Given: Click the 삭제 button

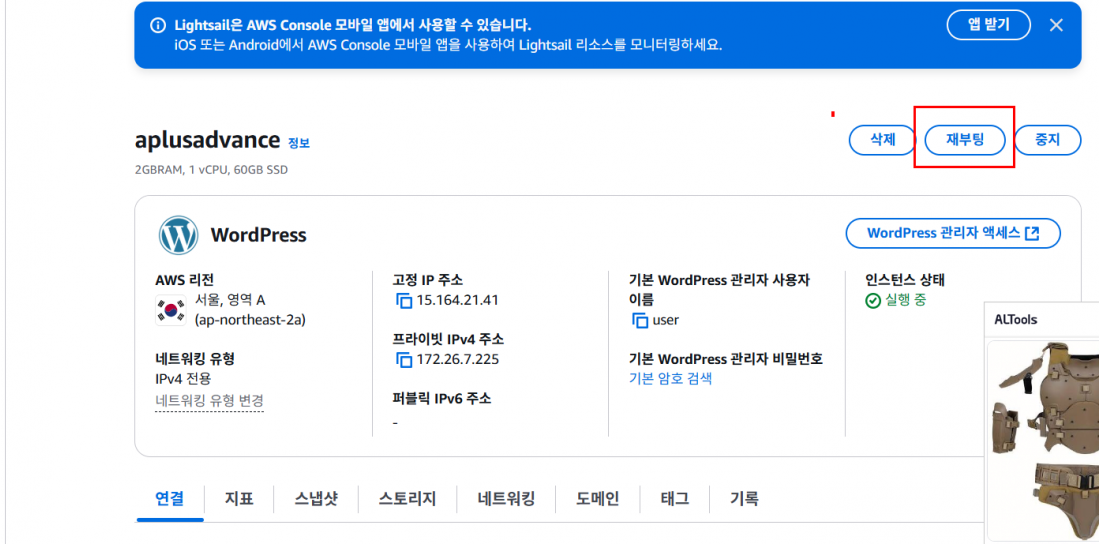Looking at the screenshot, I should (883, 140).
